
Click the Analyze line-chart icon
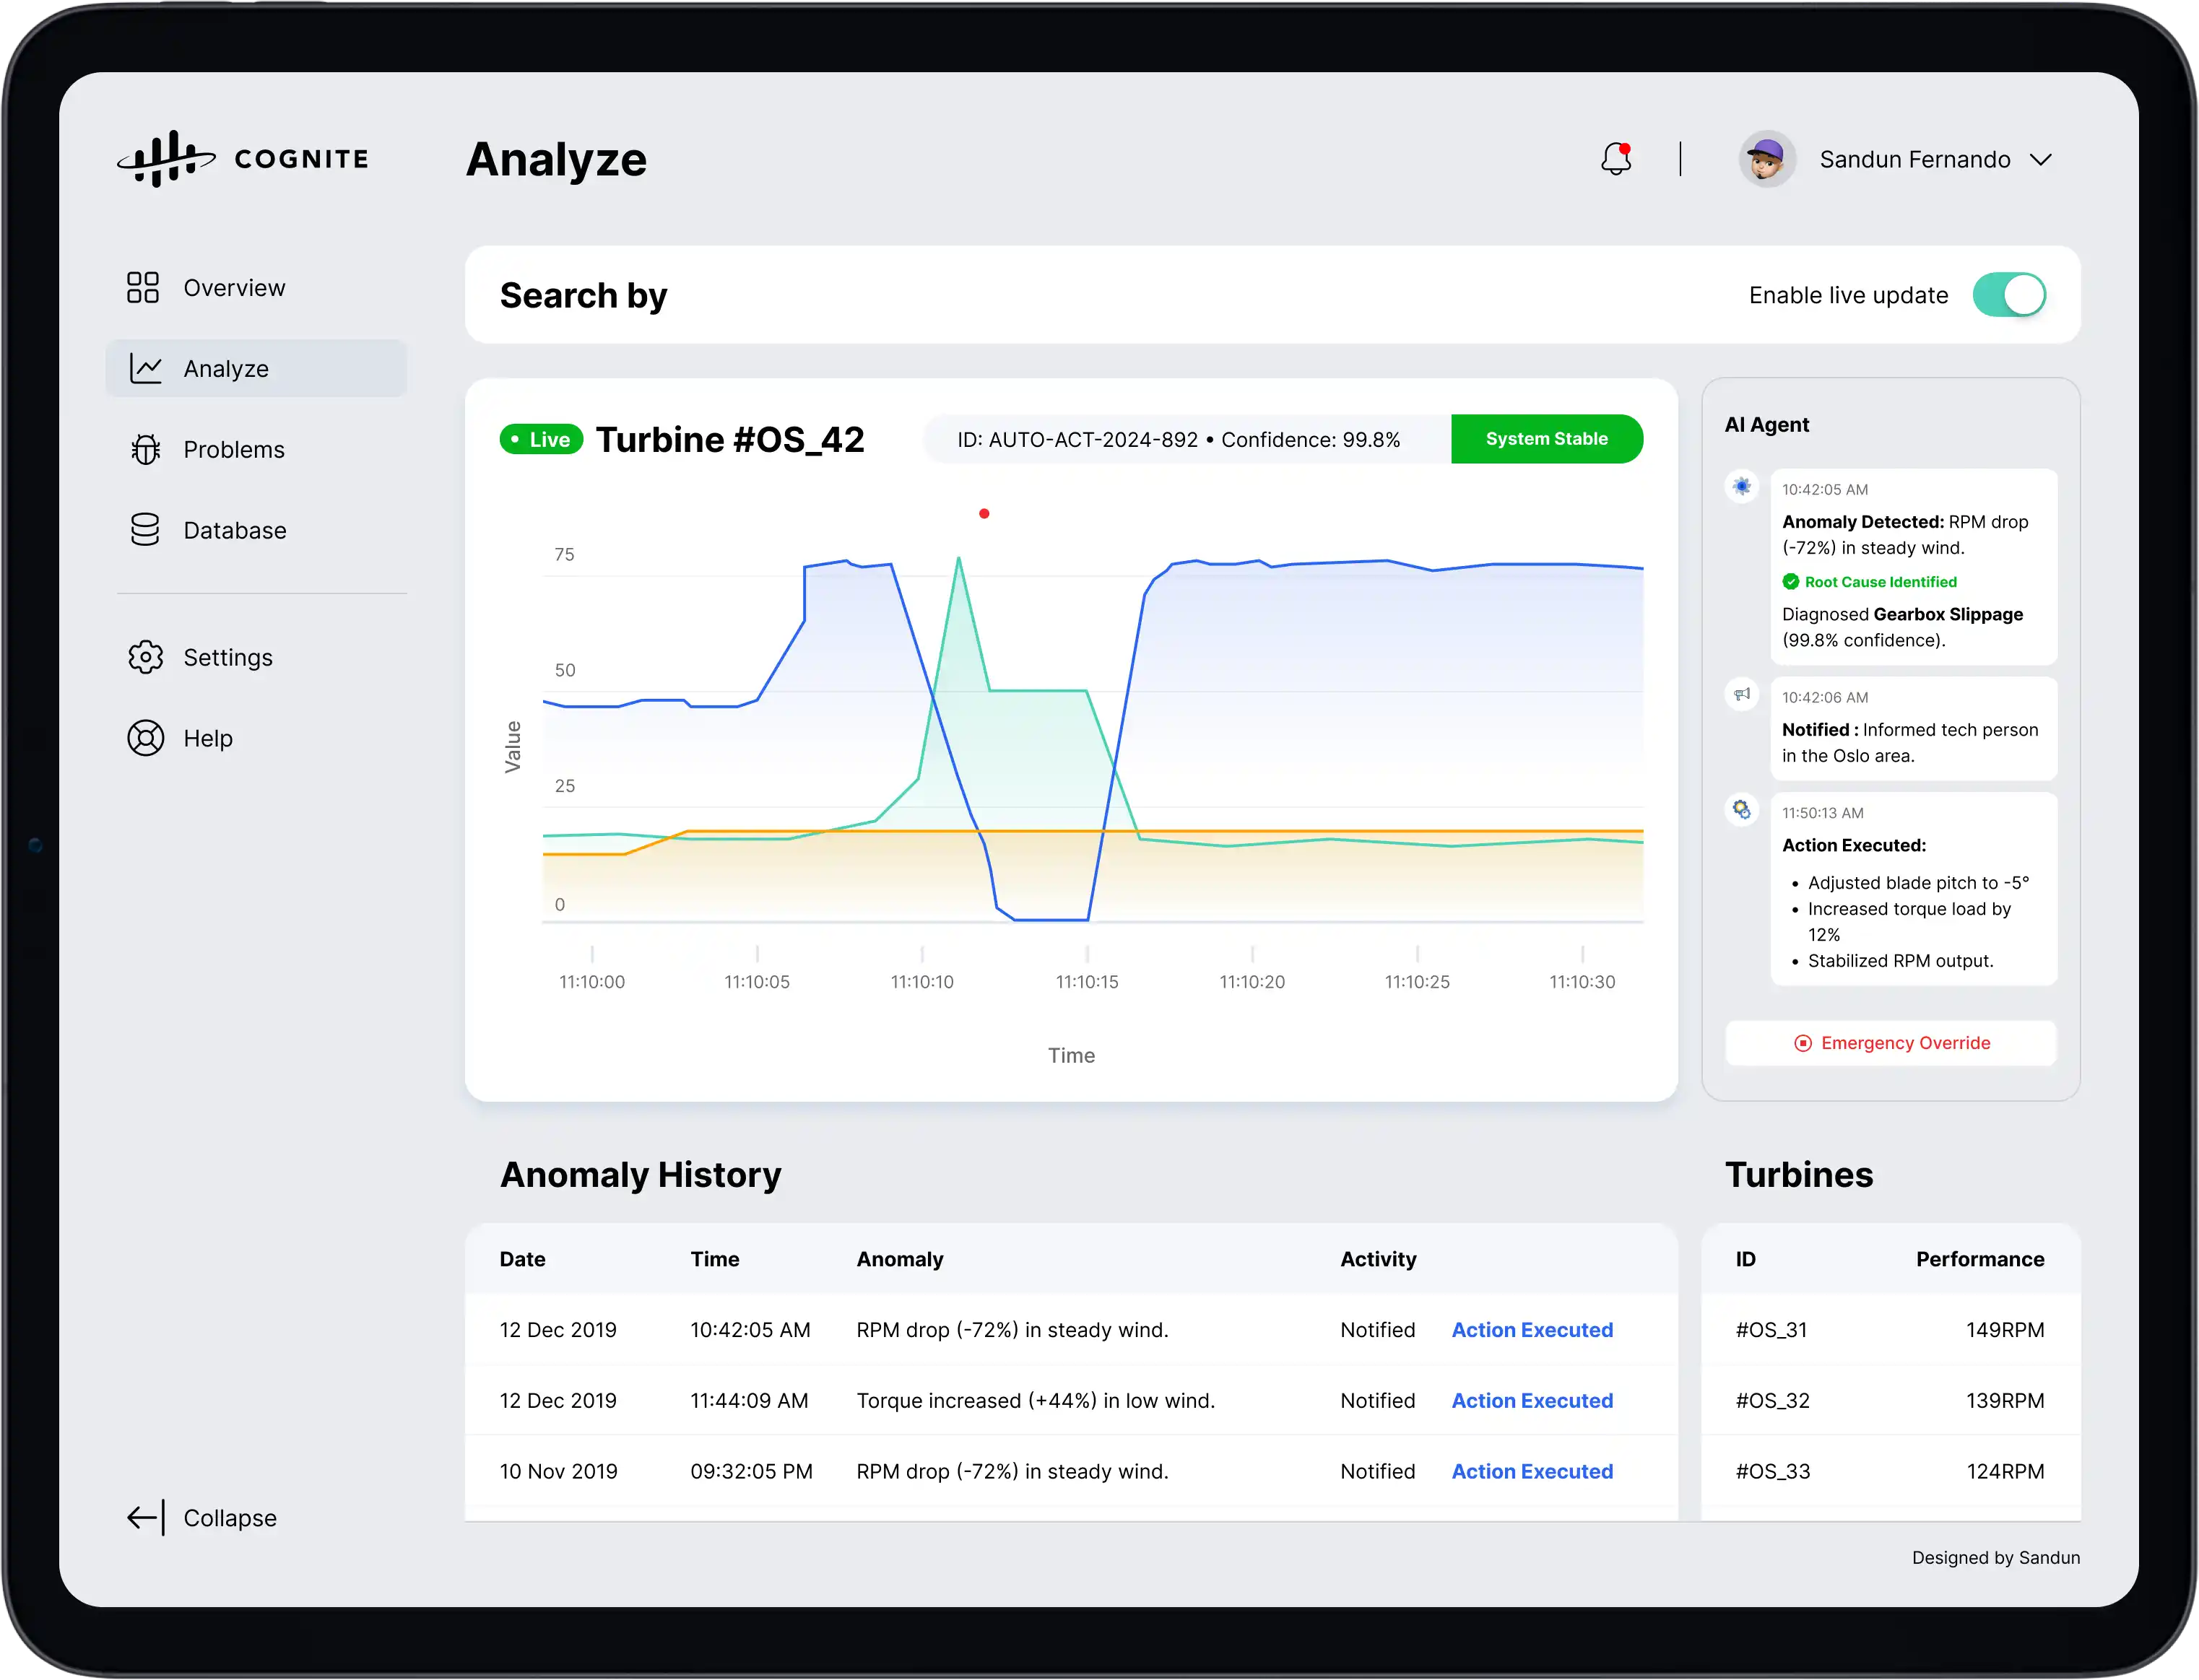[x=145, y=368]
